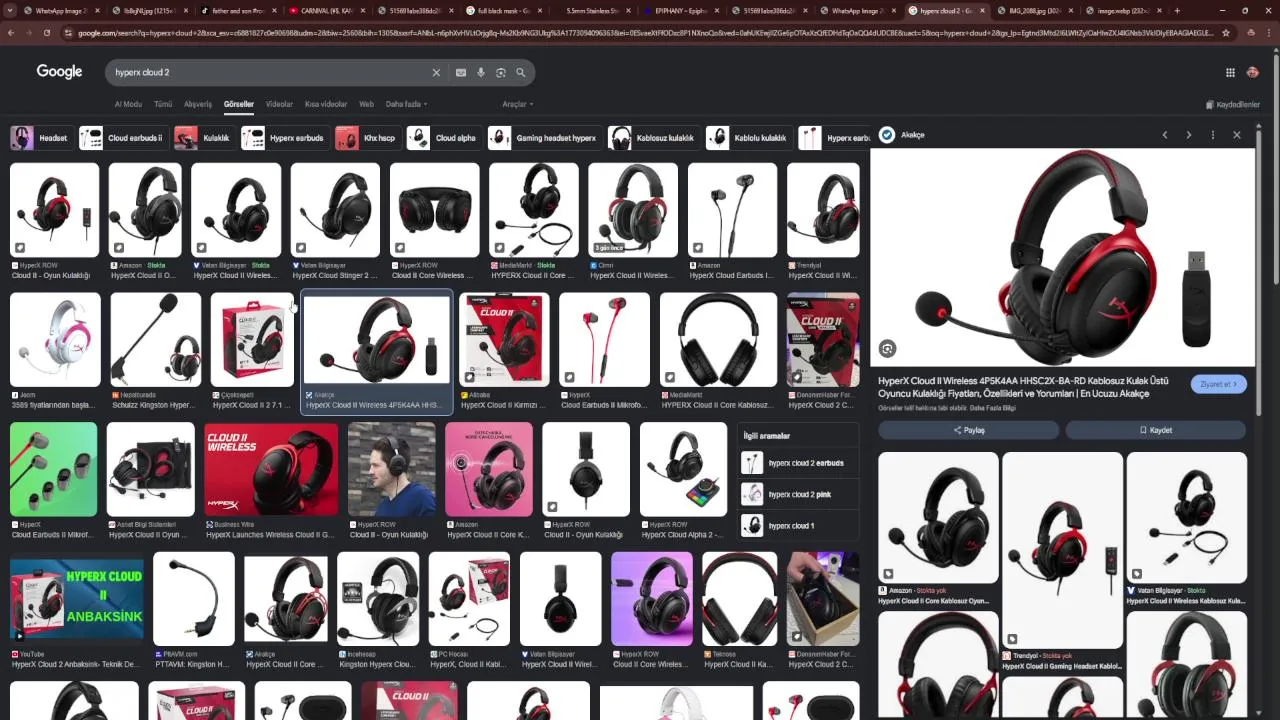Bookmark this page with the star icon
The image size is (1280, 720).
(x=1226, y=32)
